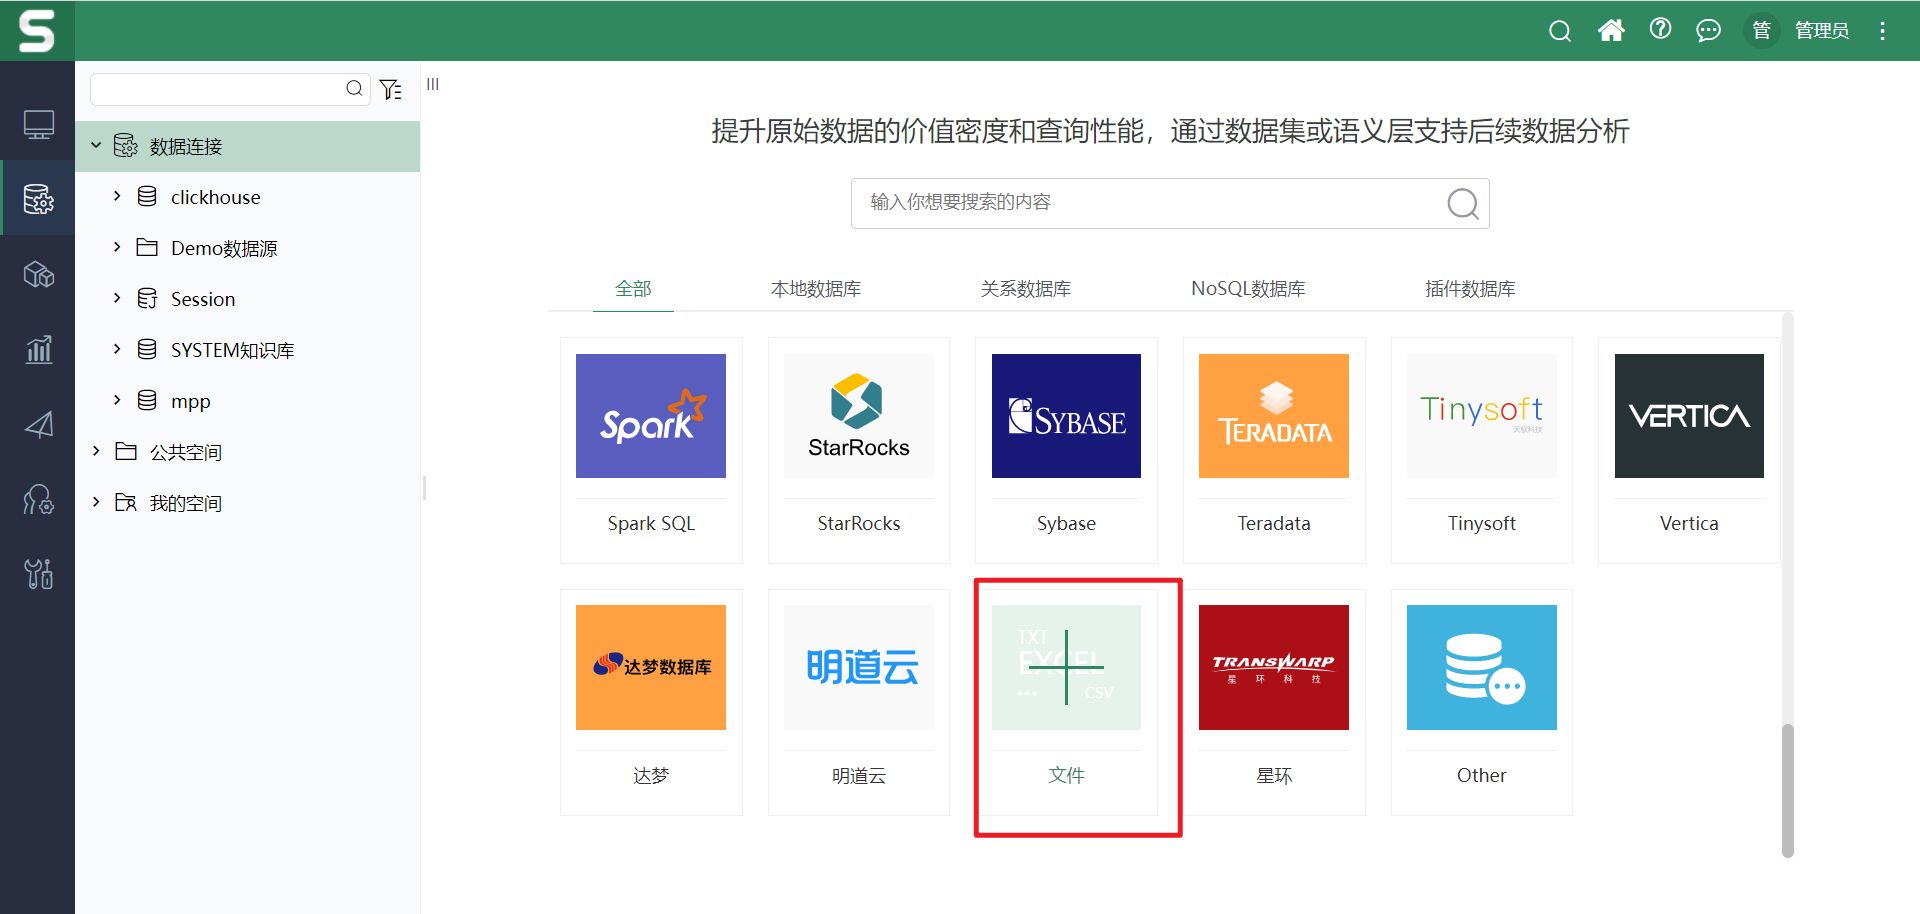This screenshot has height=914, width=1920.
Task: Select Session in the tree
Action: 203,299
